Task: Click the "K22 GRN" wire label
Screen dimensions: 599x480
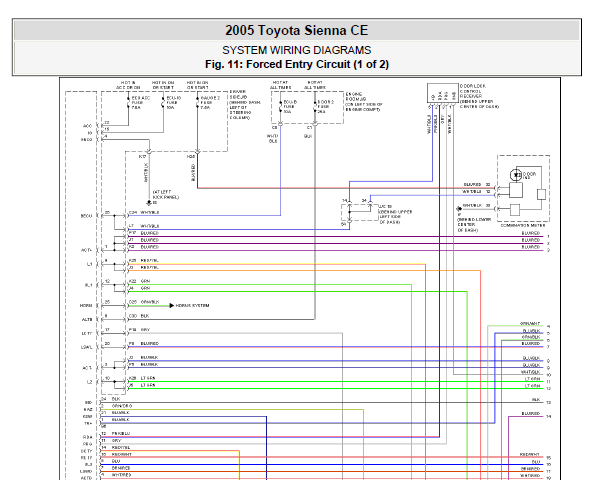Action: click(139, 281)
